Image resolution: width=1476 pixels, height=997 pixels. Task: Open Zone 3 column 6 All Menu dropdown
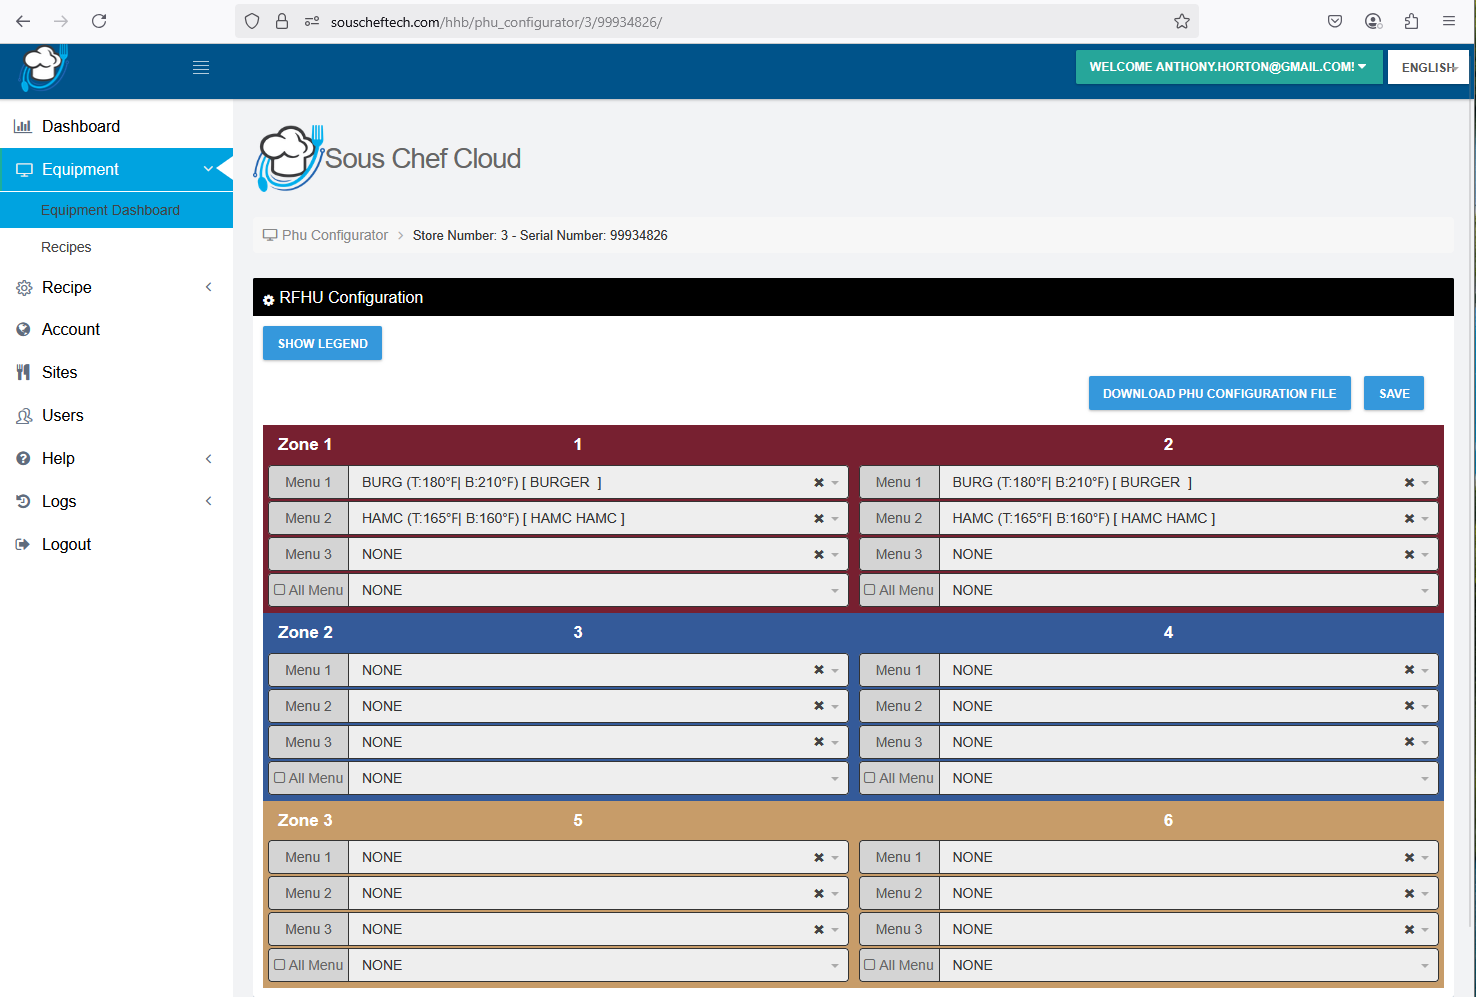1188,965
